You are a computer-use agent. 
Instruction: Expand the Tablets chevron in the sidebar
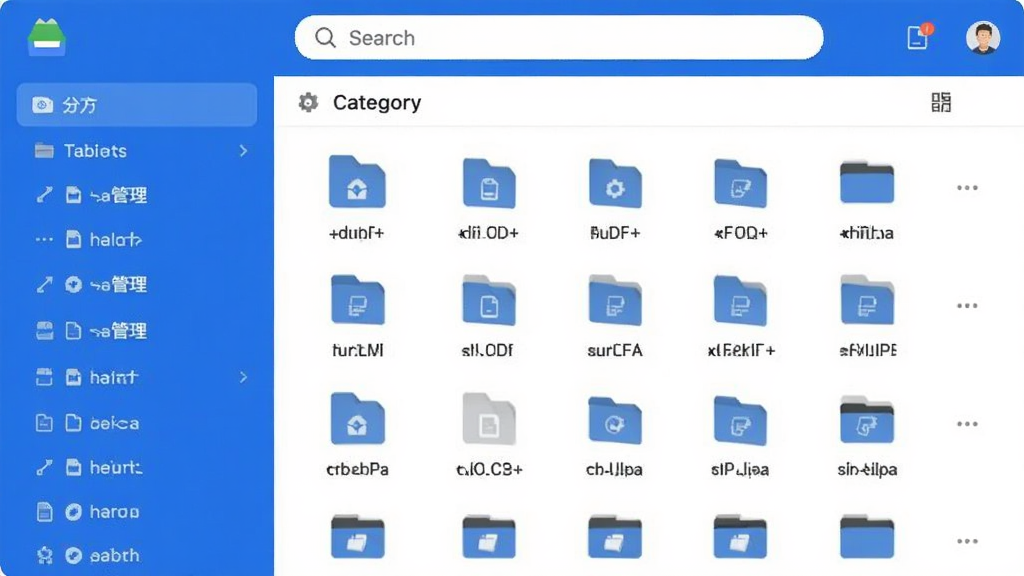244,151
